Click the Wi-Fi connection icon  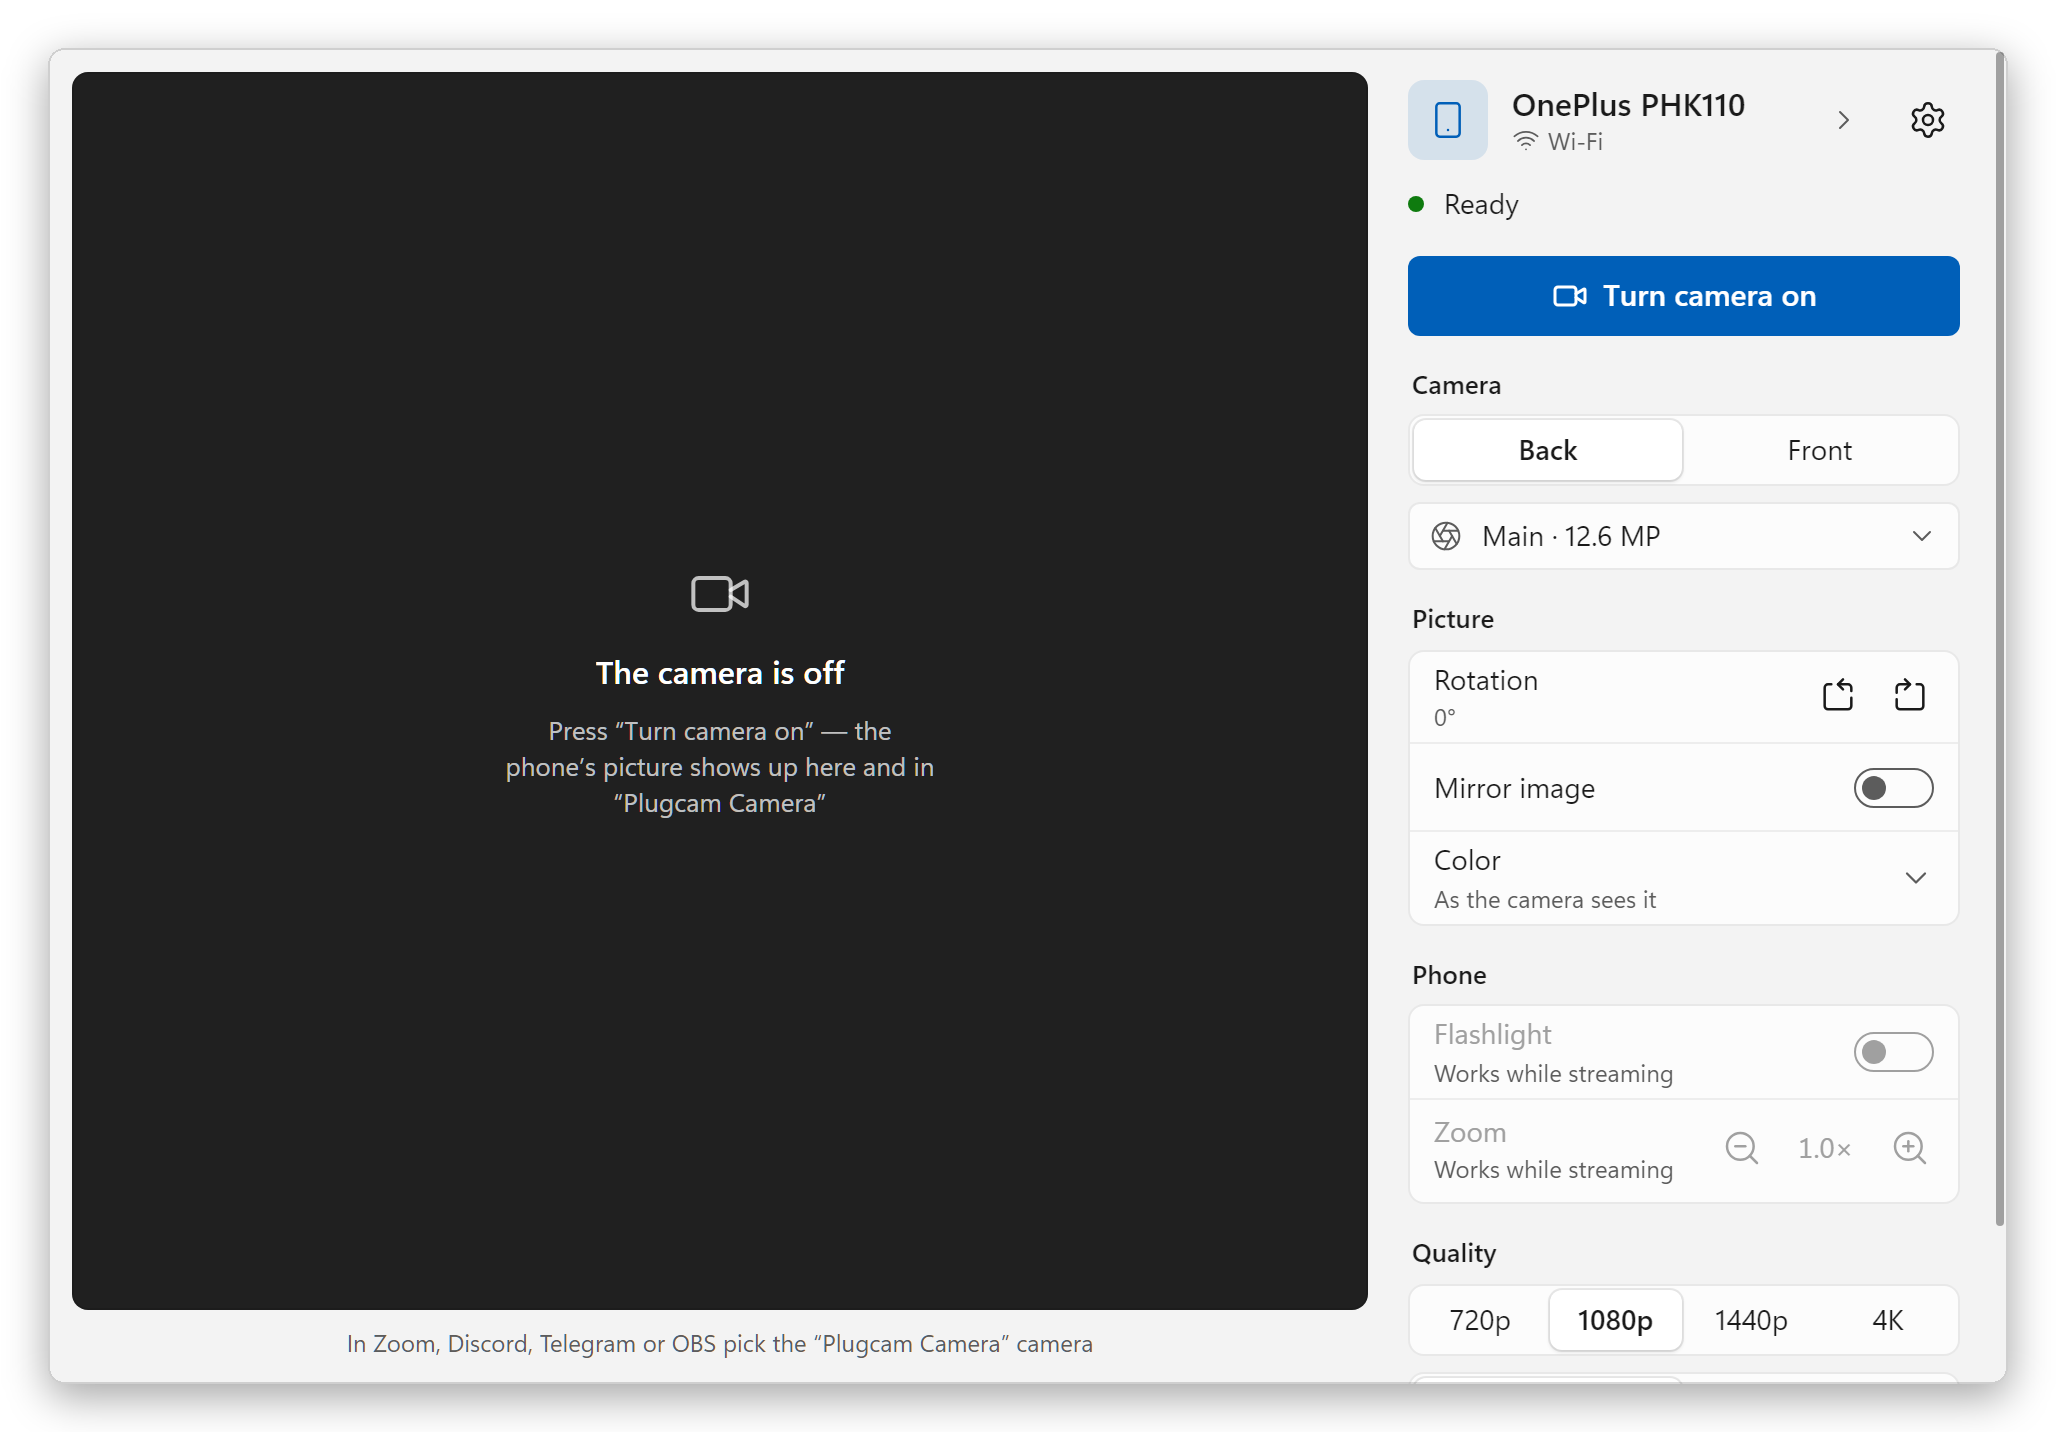click(1525, 141)
